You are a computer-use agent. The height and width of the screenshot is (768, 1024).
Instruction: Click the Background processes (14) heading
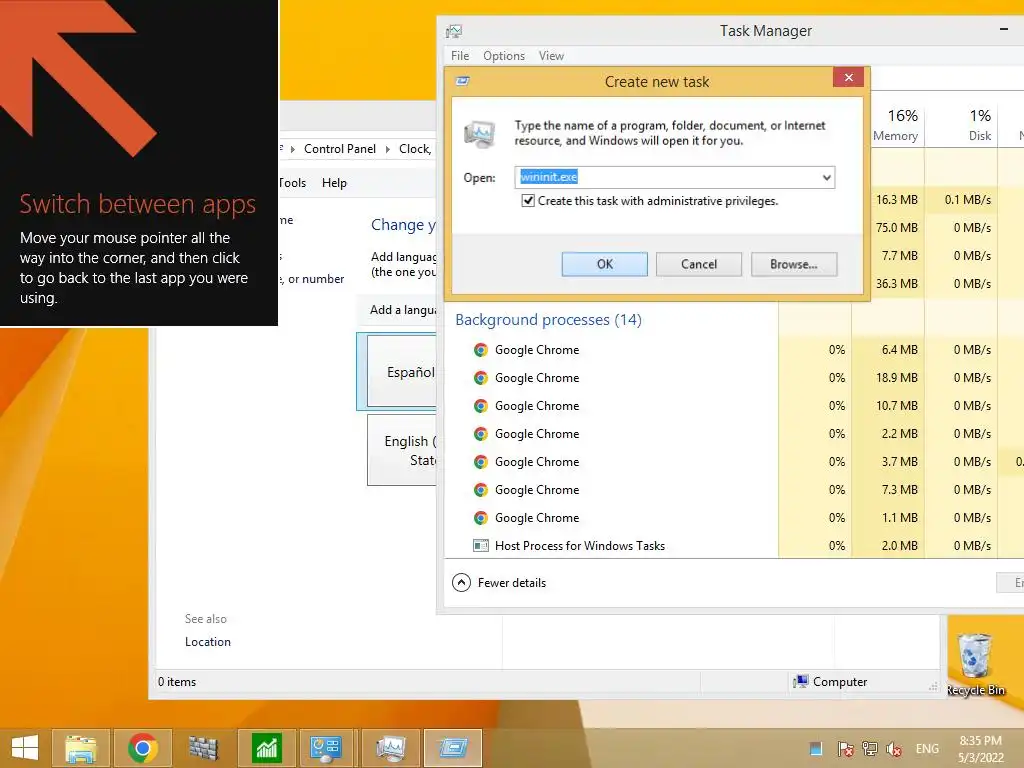pyautogui.click(x=548, y=320)
